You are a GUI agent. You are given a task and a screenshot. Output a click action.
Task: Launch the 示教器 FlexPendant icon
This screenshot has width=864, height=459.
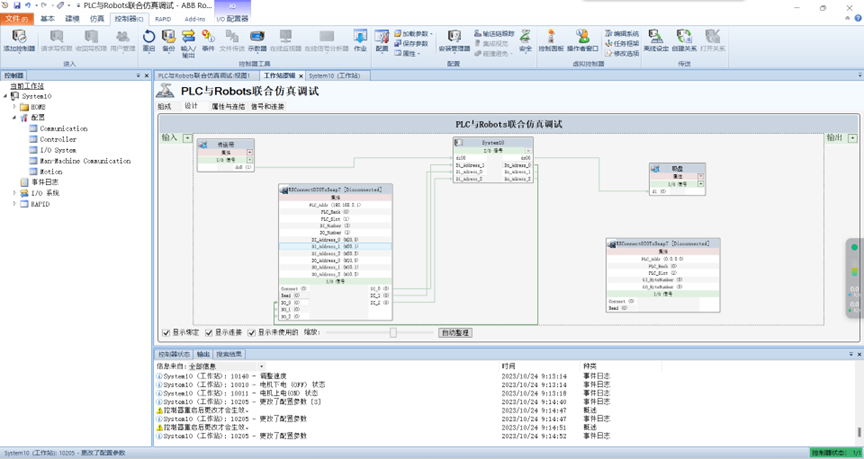pos(257,41)
